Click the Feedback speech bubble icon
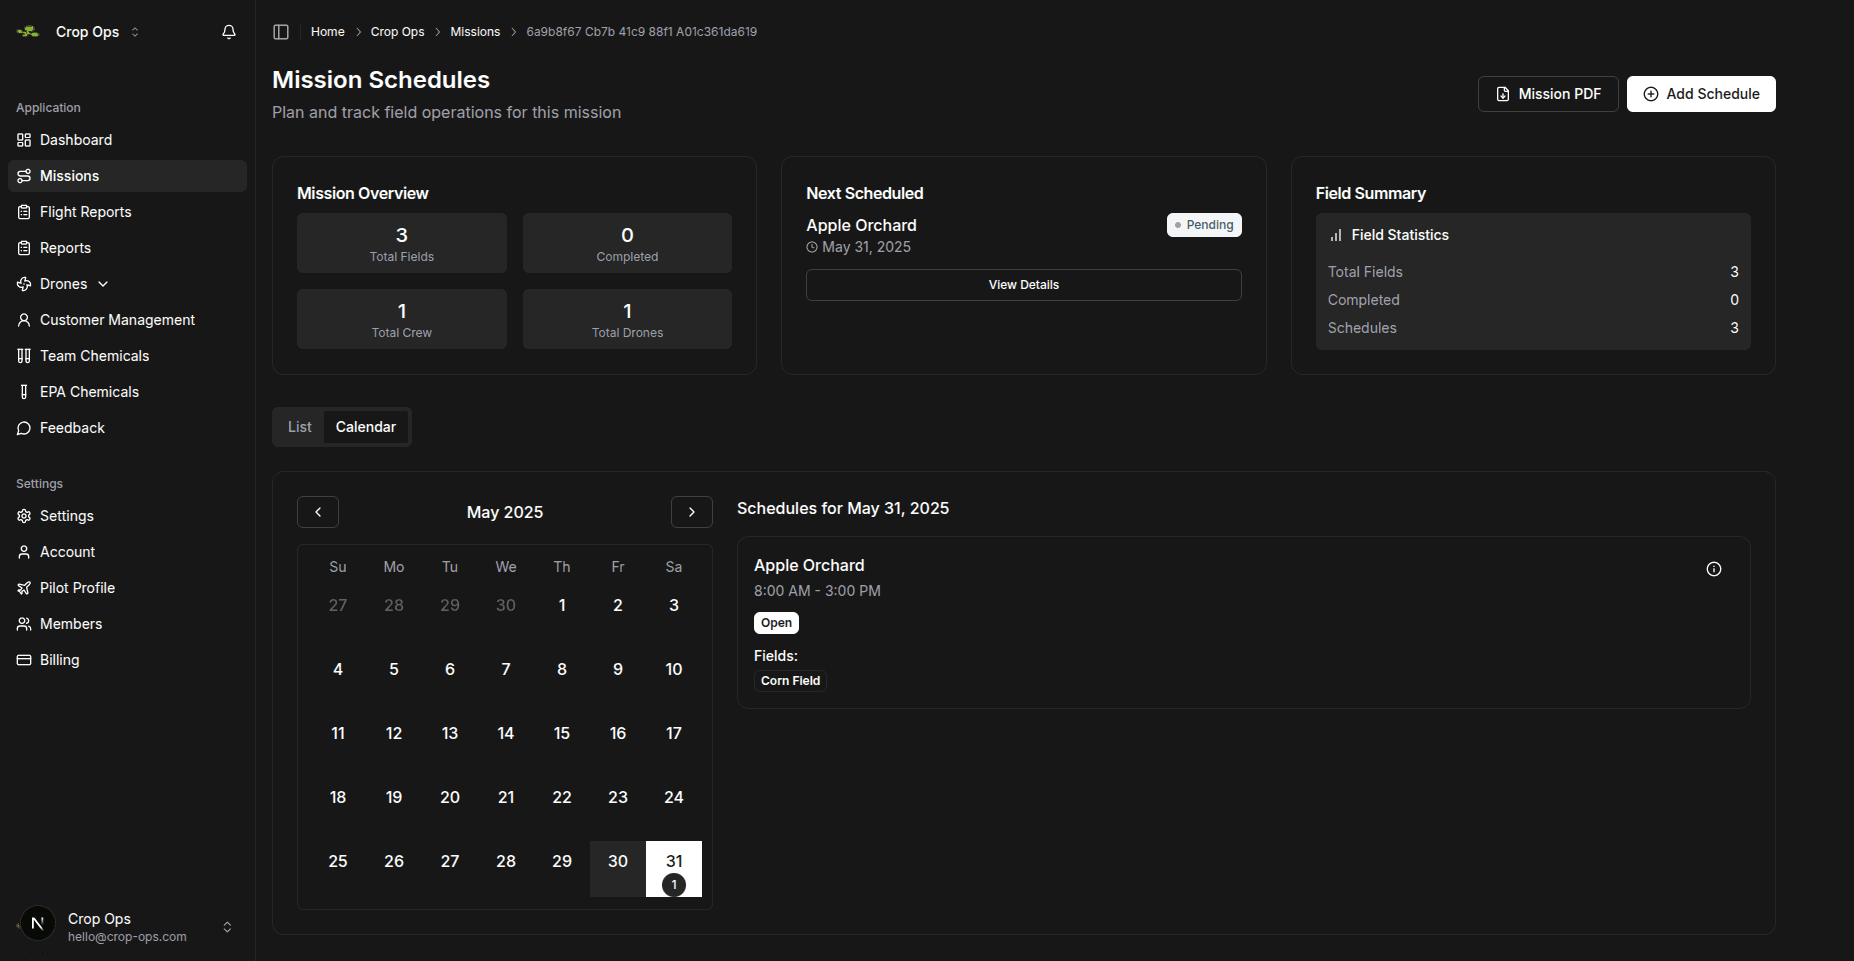This screenshot has height=961, width=1854. (24, 428)
